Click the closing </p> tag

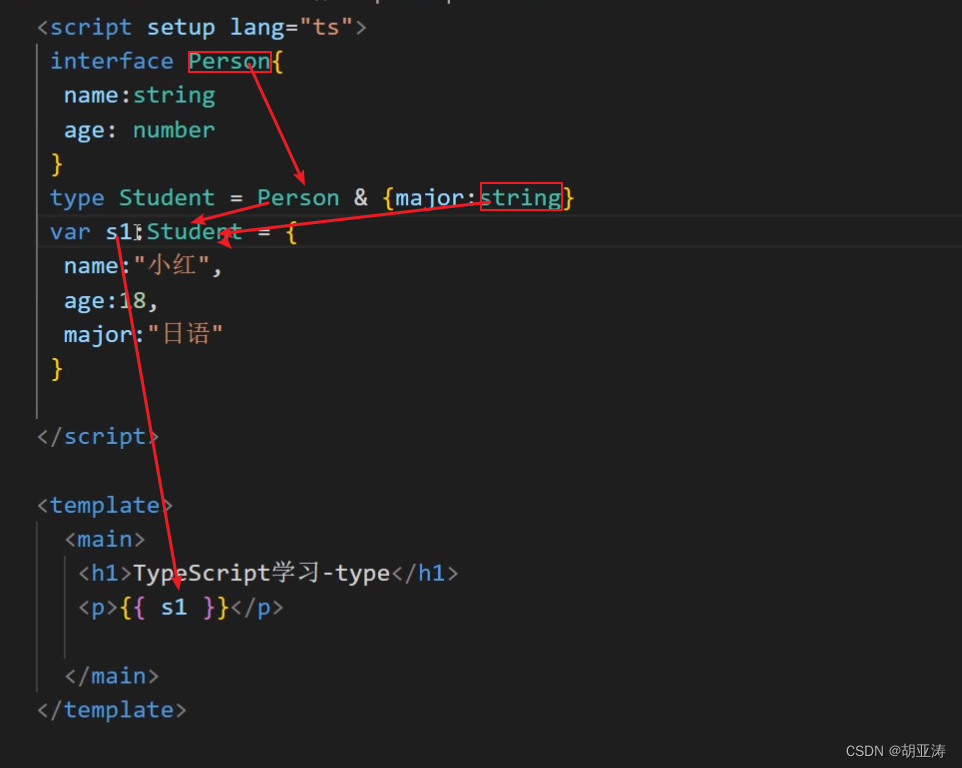[x=257, y=609]
